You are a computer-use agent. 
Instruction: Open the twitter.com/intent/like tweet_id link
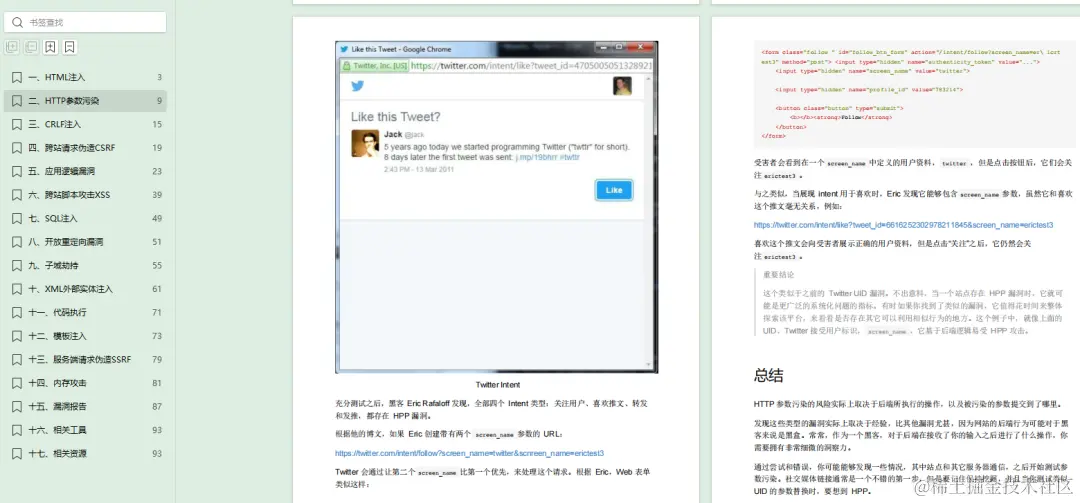pos(903,225)
